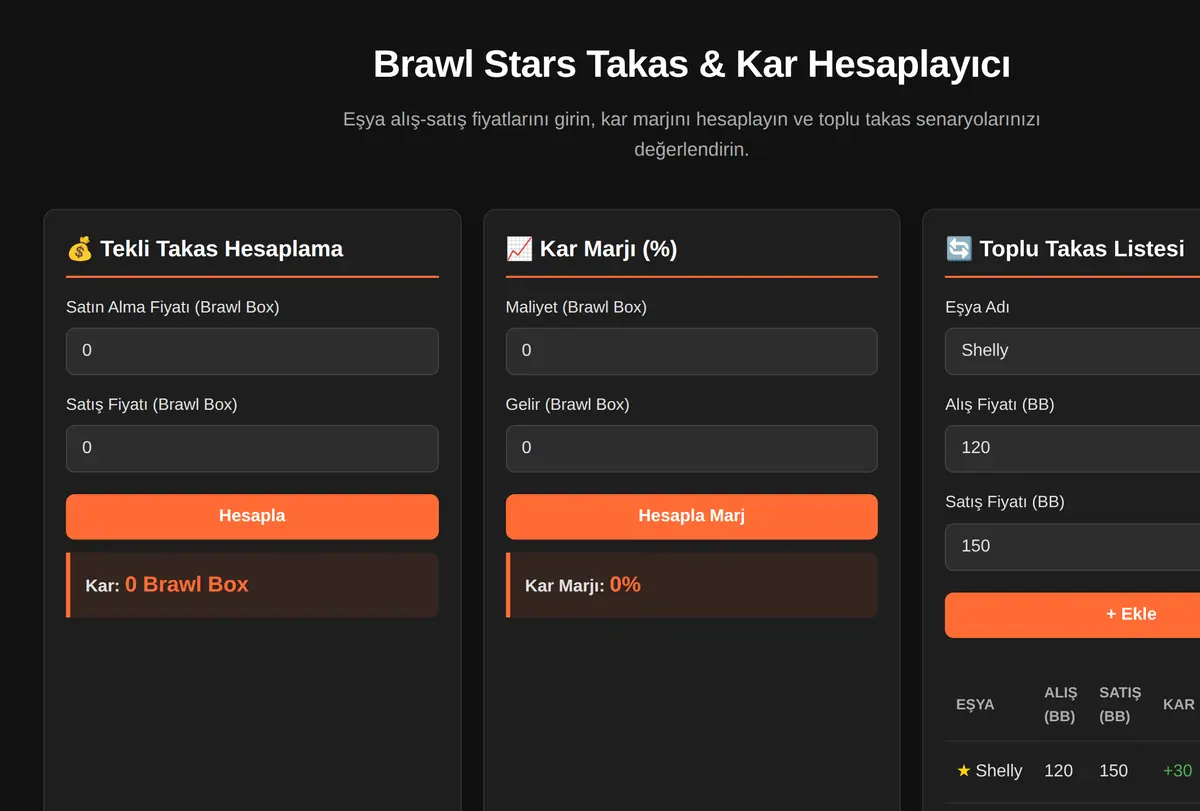The width and height of the screenshot is (1200, 811).
Task: Click the Hesapla Marj button
Action: (x=691, y=516)
